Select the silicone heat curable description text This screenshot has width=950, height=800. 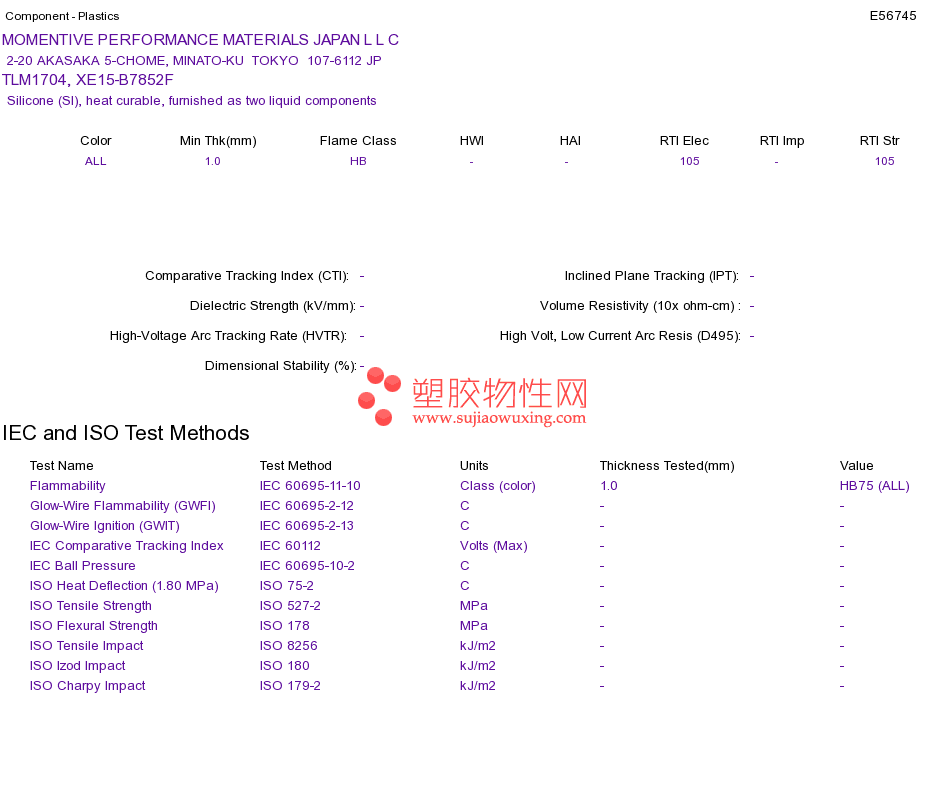pyautogui.click(x=191, y=101)
